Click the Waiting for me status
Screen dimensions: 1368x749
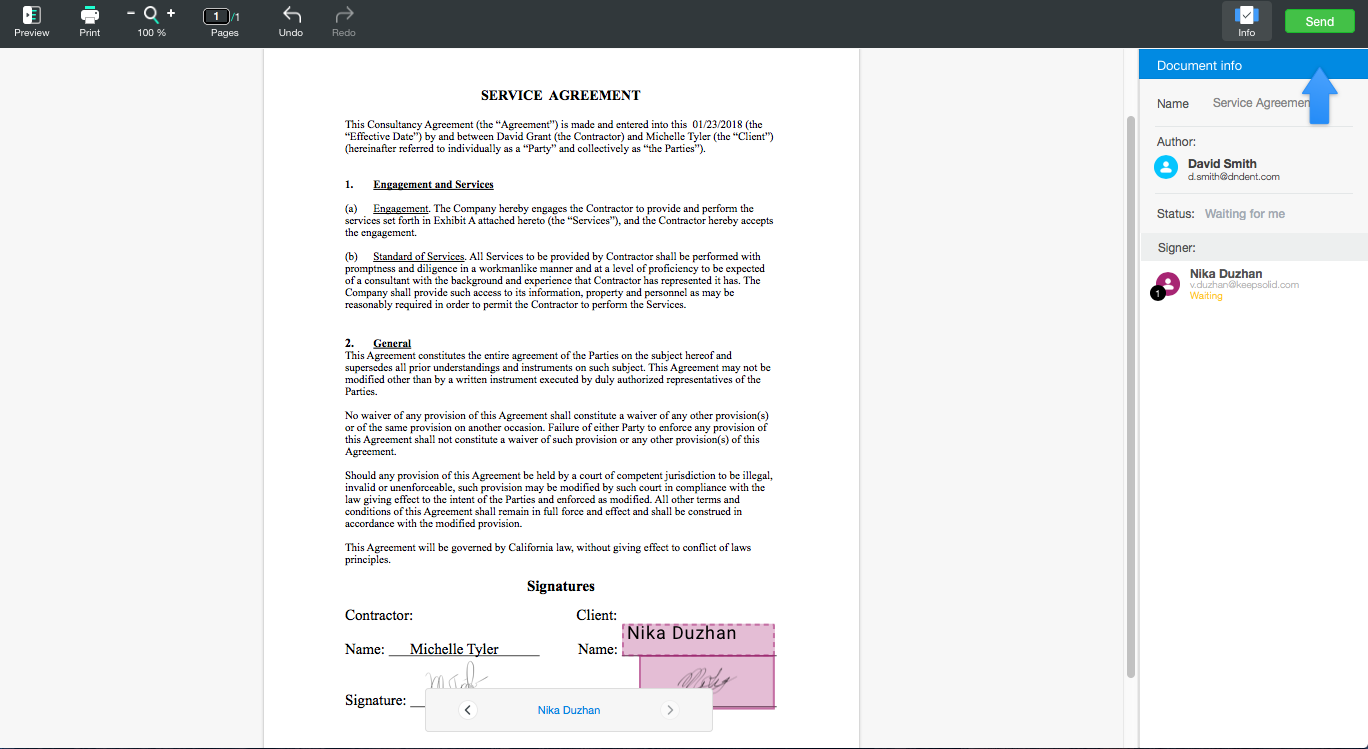point(1244,214)
